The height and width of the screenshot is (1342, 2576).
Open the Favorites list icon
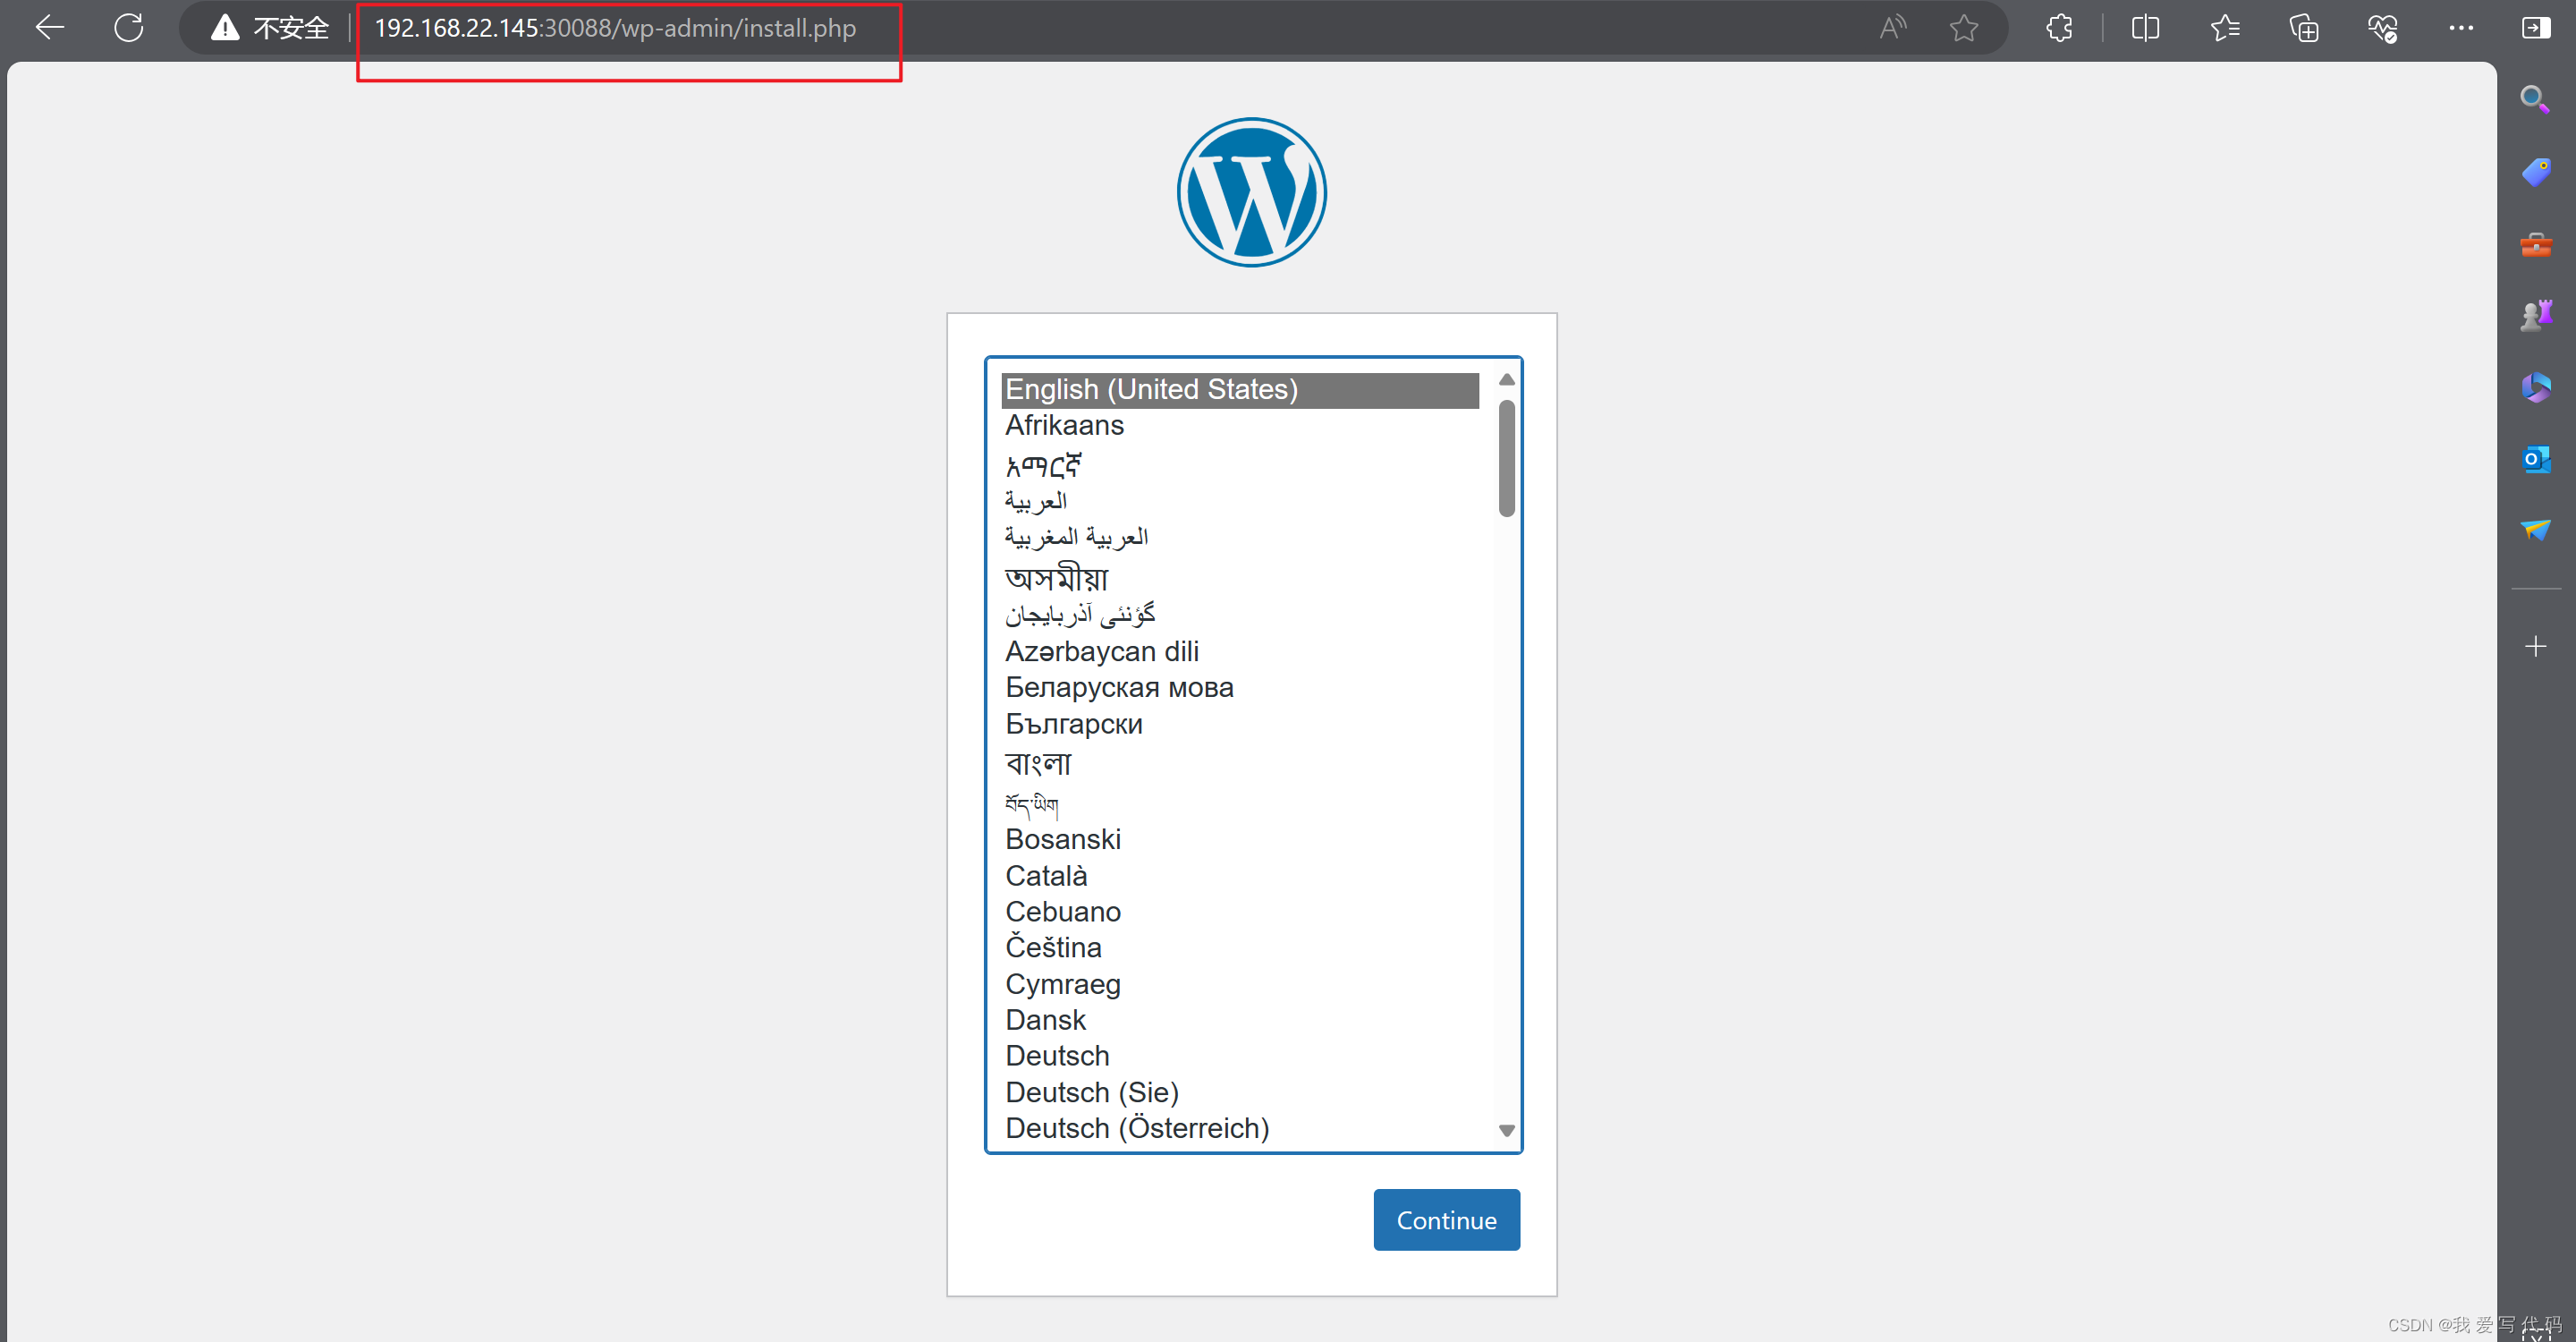(x=2224, y=27)
